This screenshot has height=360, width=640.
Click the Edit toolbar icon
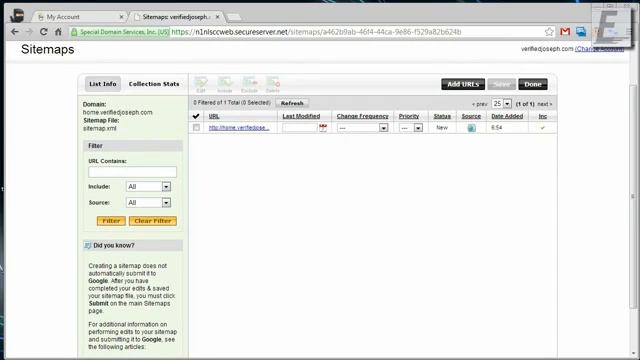coord(201,84)
